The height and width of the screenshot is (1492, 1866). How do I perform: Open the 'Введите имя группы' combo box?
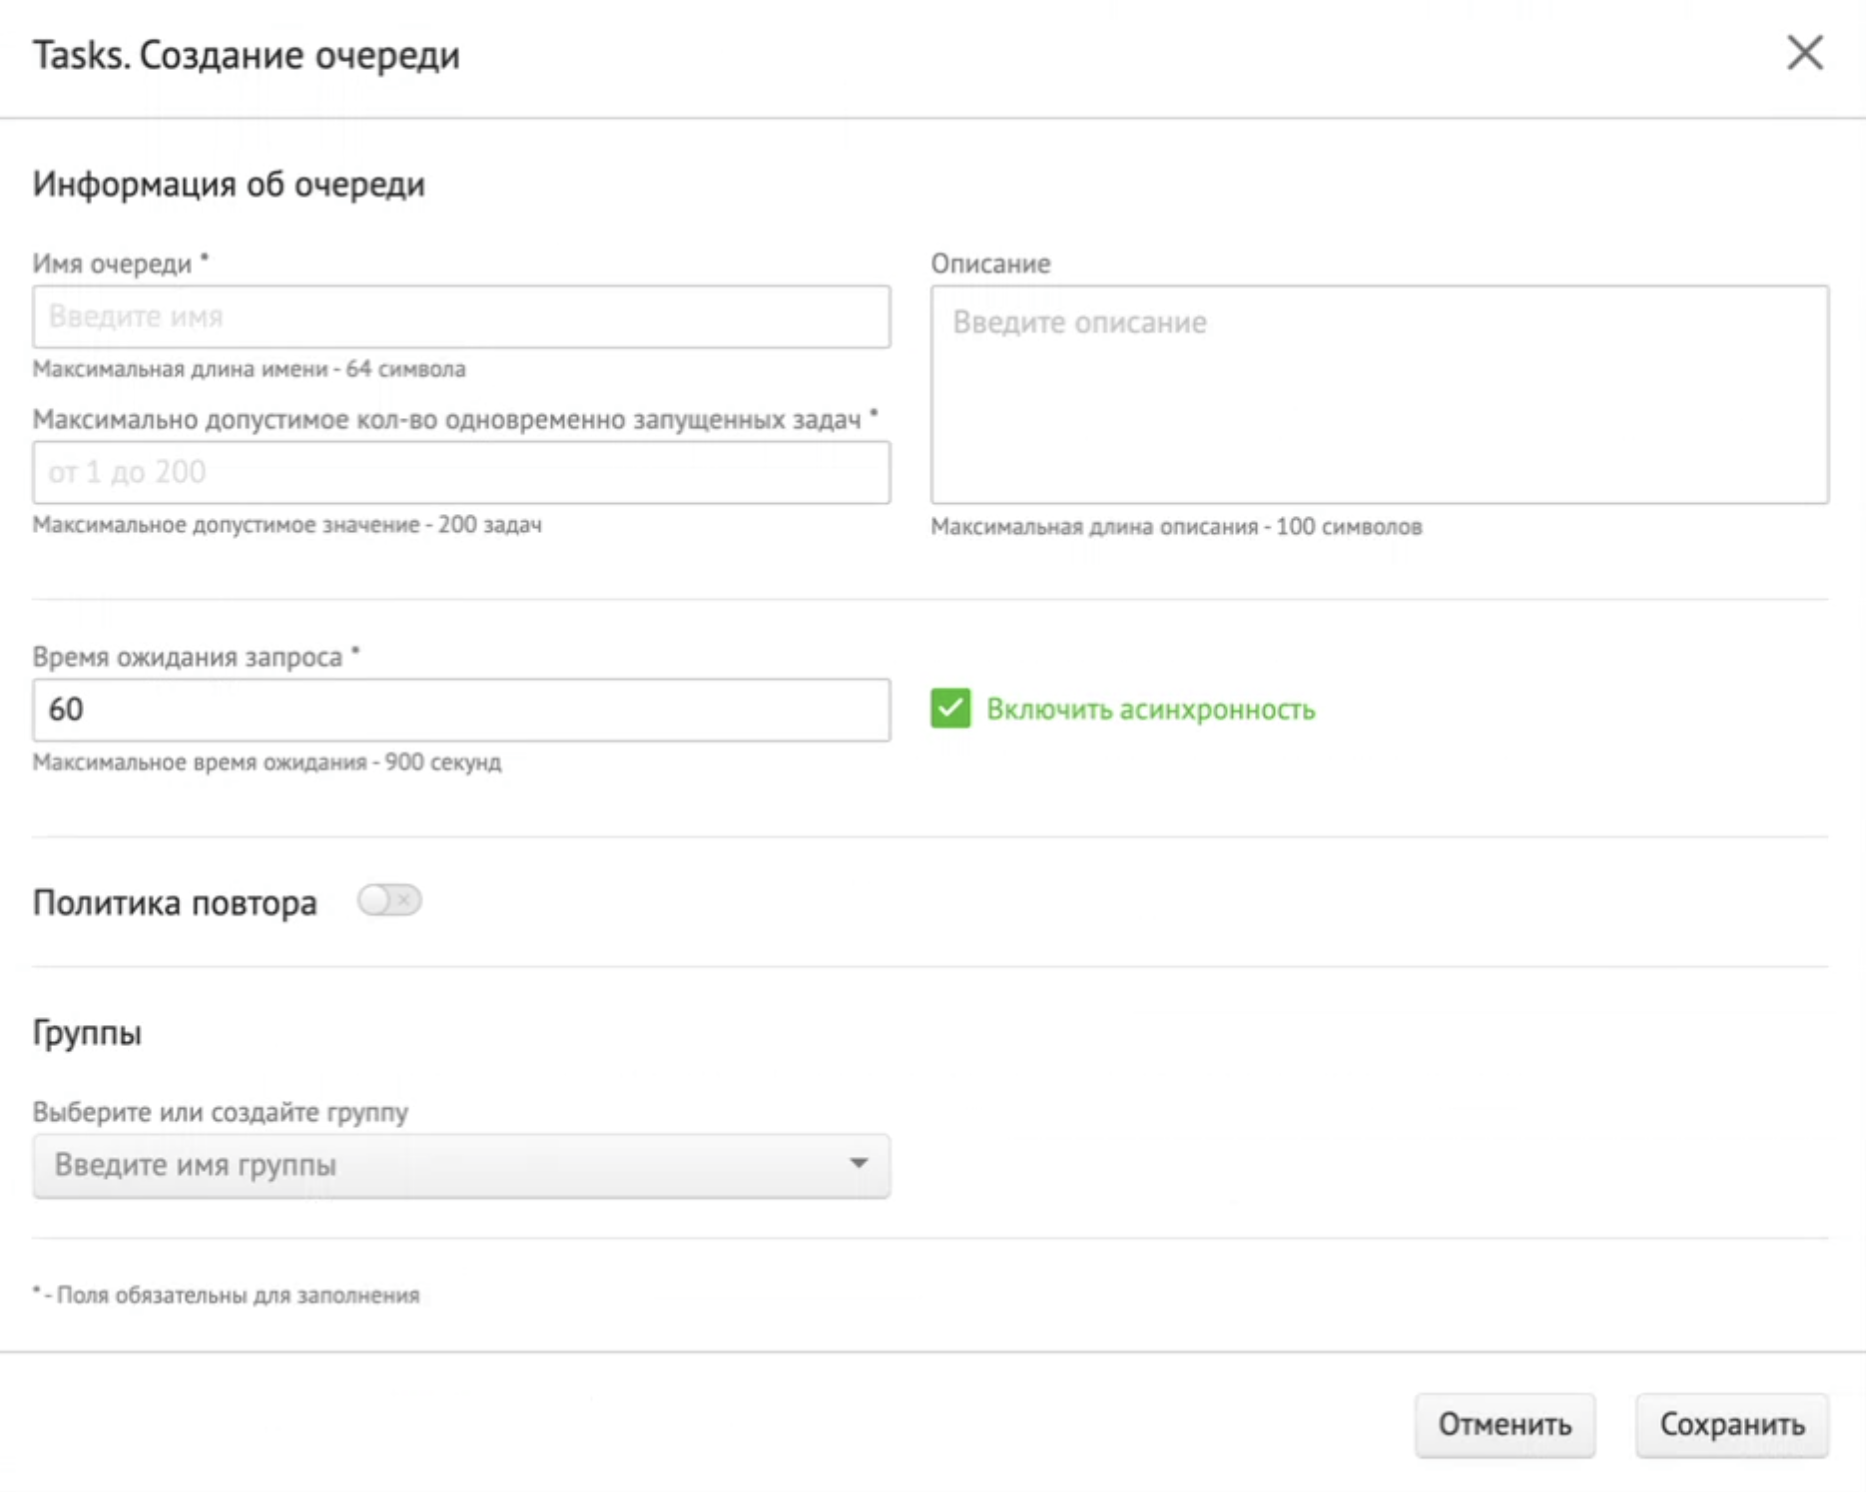440,1165
